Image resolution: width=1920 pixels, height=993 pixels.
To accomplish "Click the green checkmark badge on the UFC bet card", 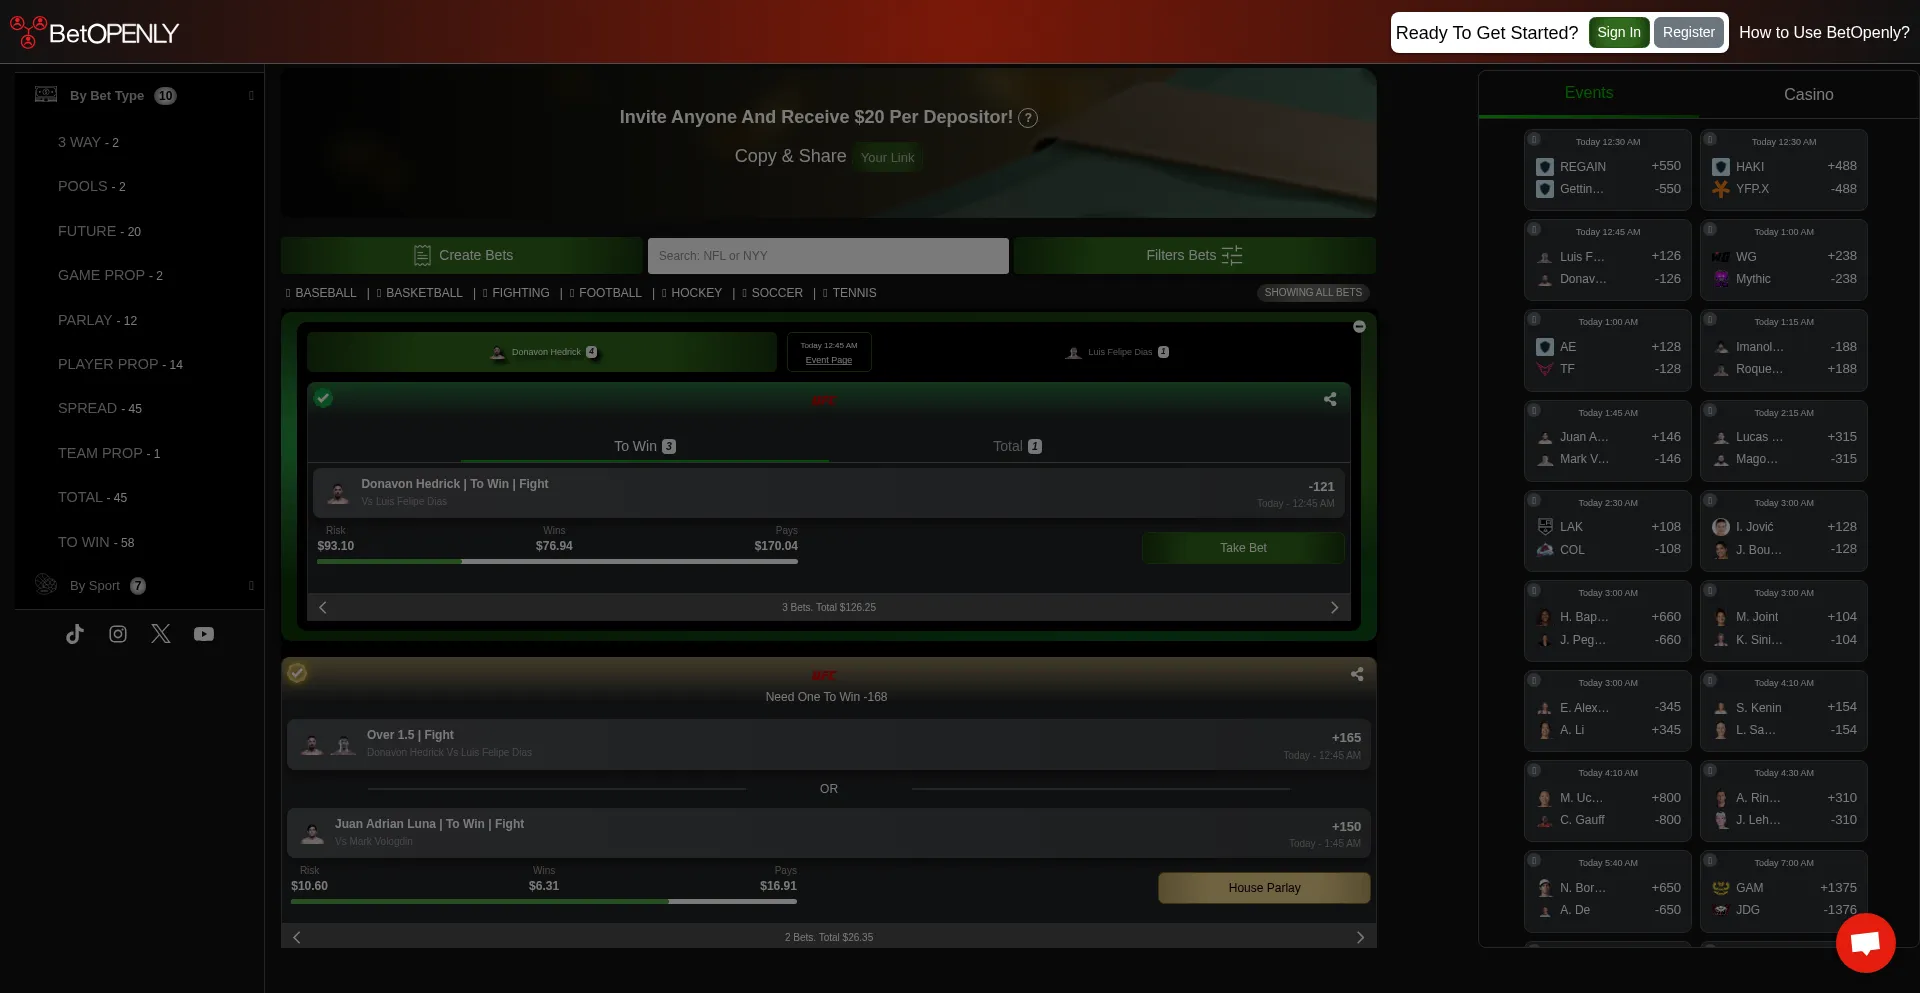I will click(x=323, y=398).
